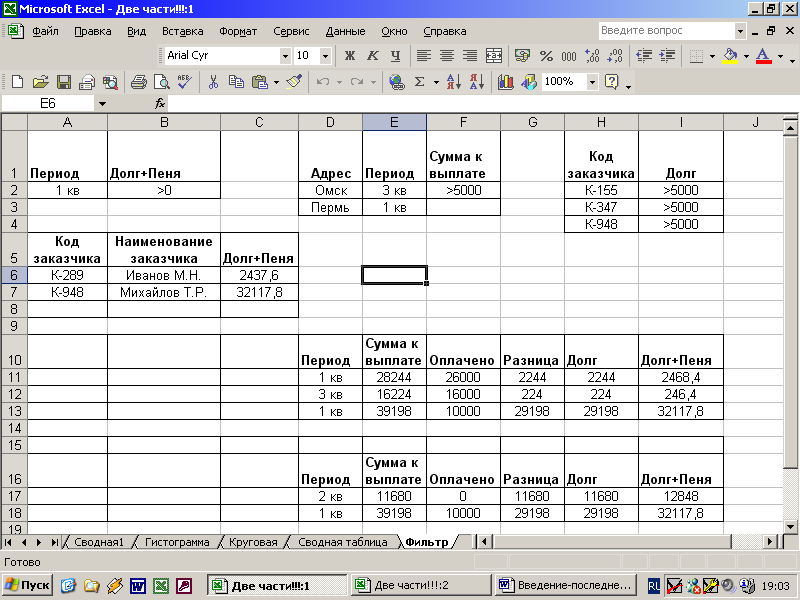Open the Name Box dropdown arrow

click(102, 104)
